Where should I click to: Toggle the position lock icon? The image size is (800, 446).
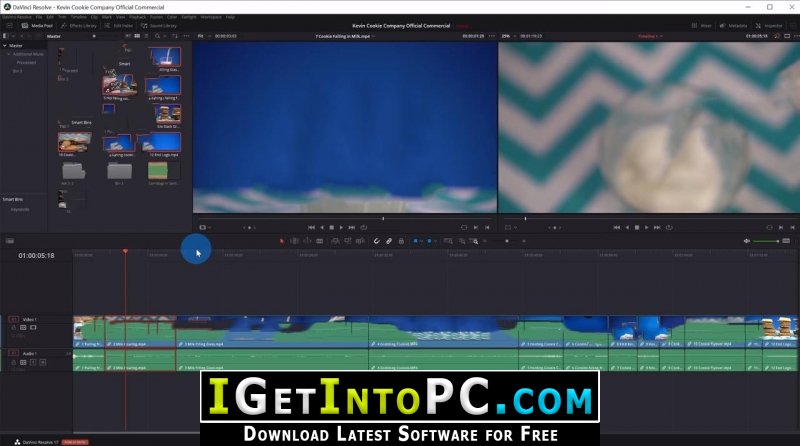click(401, 241)
